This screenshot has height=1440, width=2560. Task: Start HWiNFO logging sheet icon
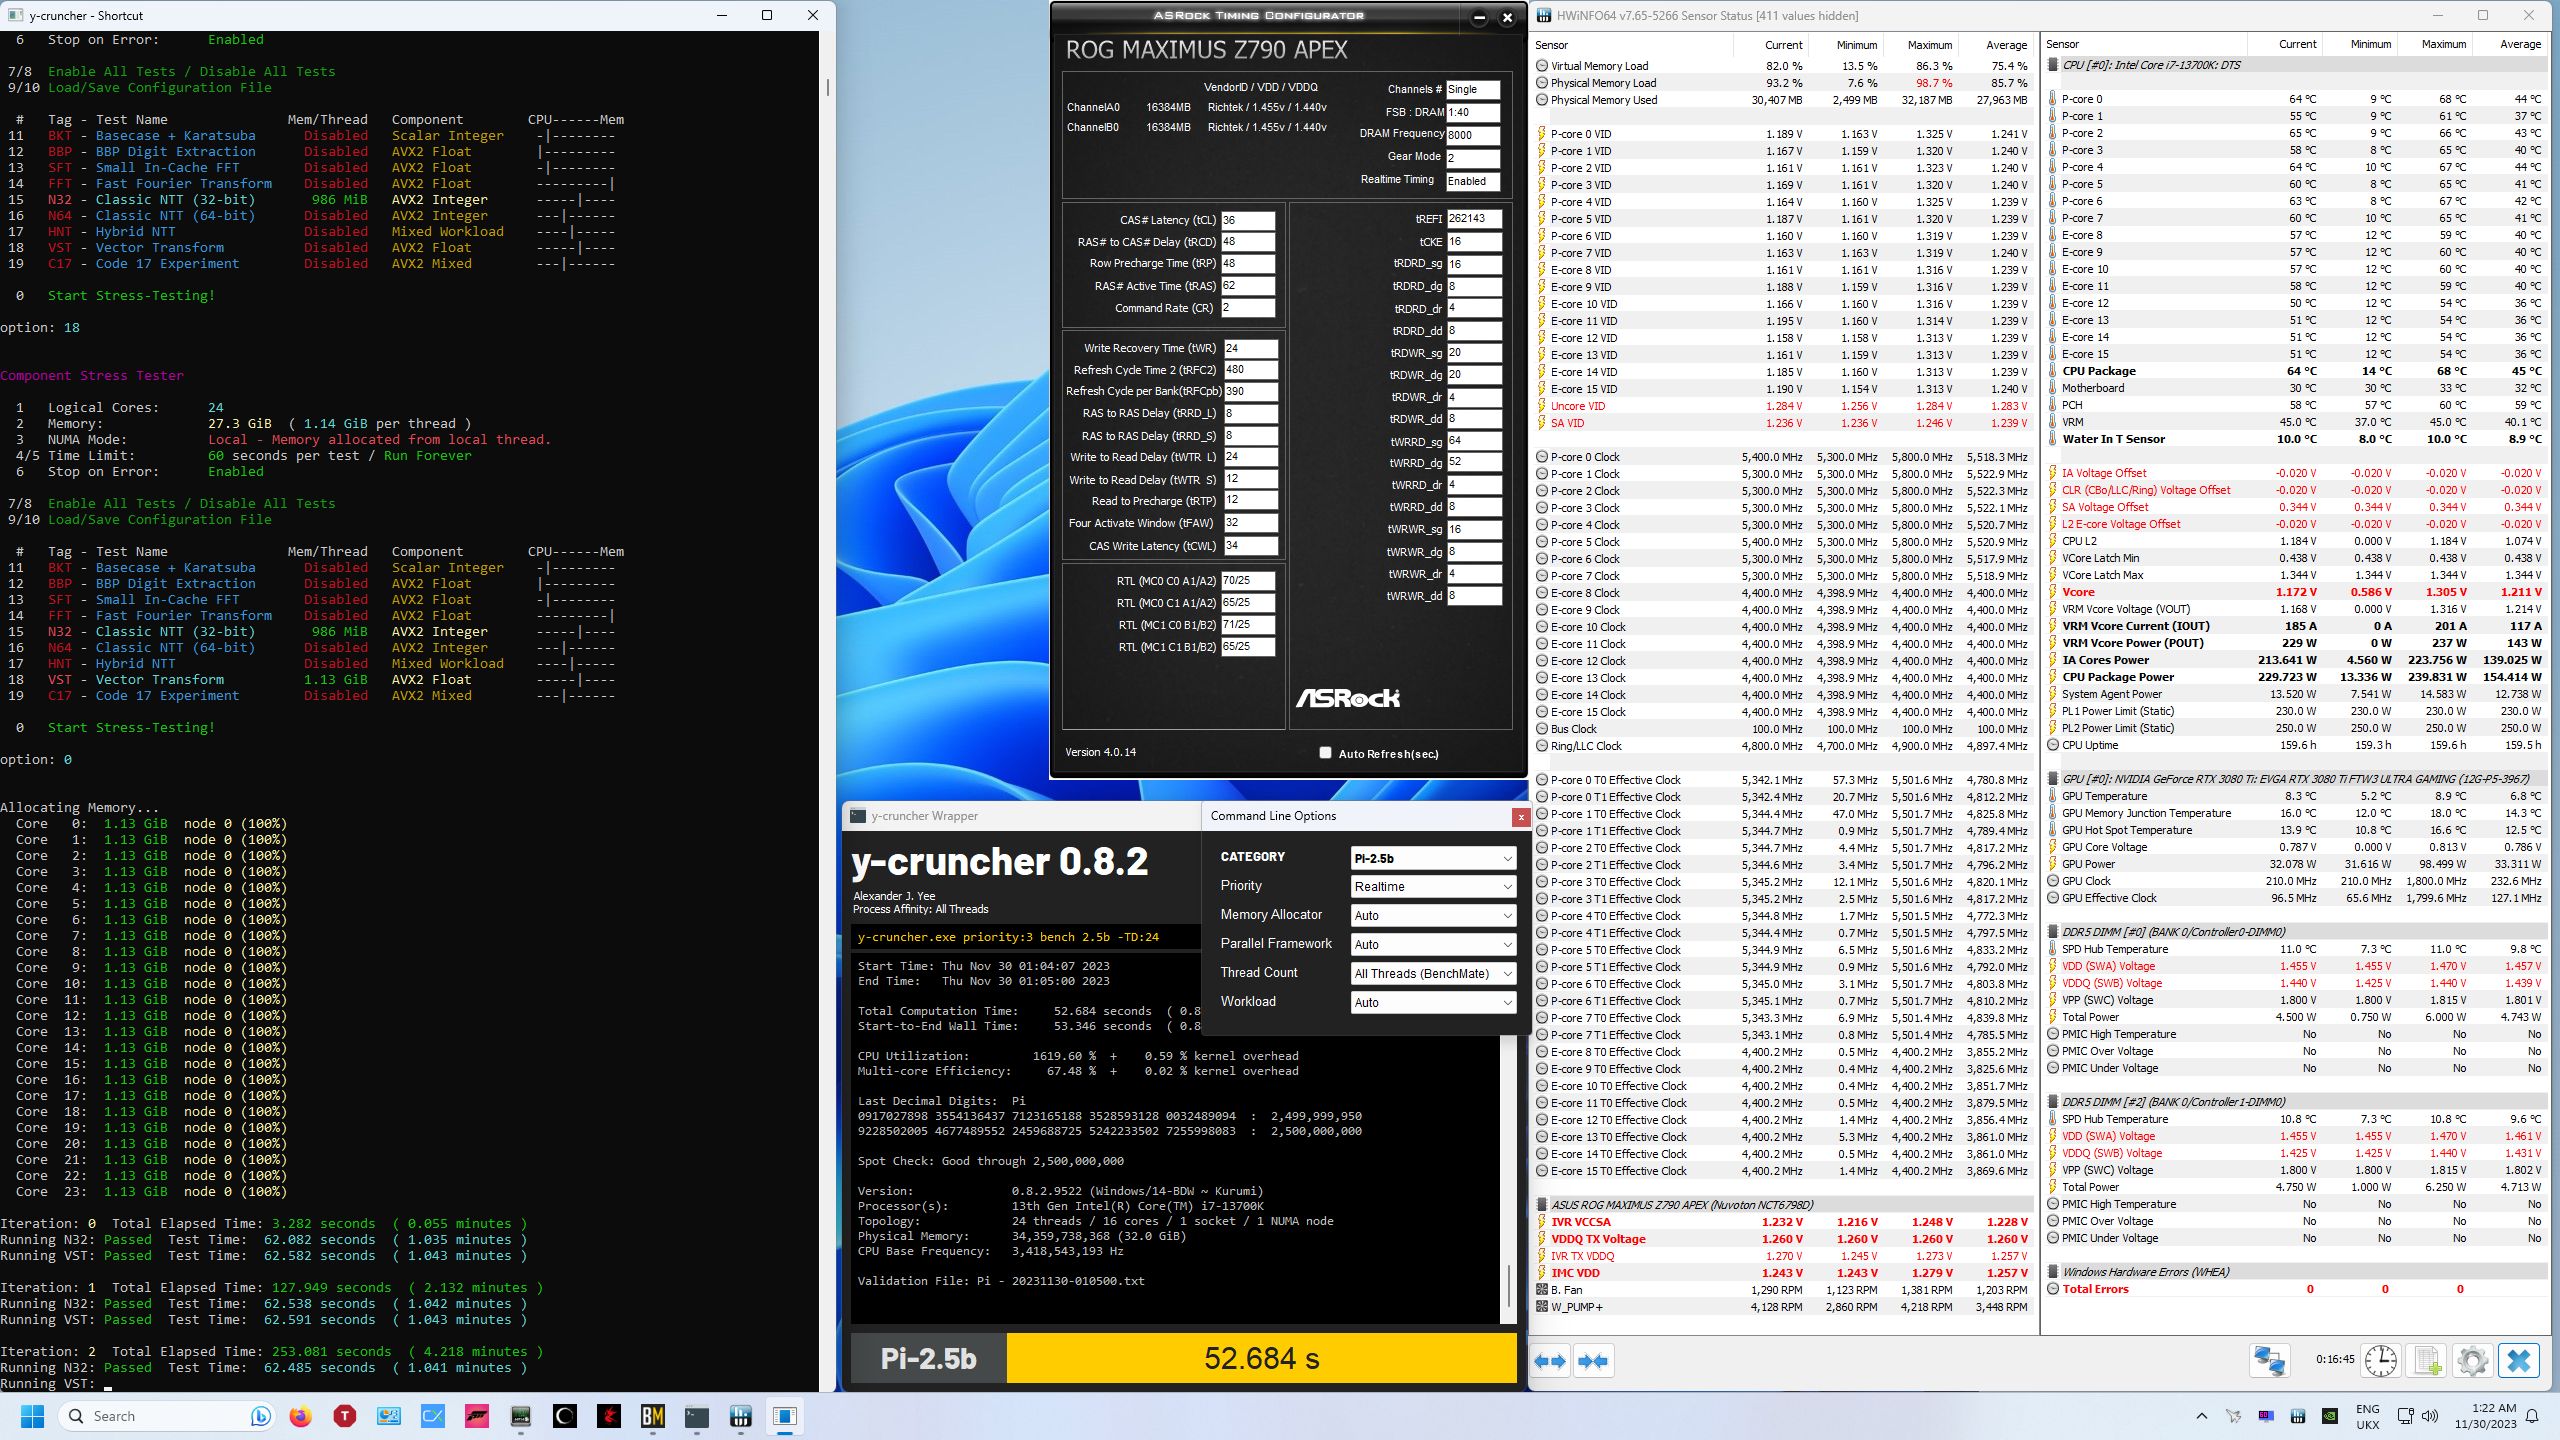pos(2427,1361)
